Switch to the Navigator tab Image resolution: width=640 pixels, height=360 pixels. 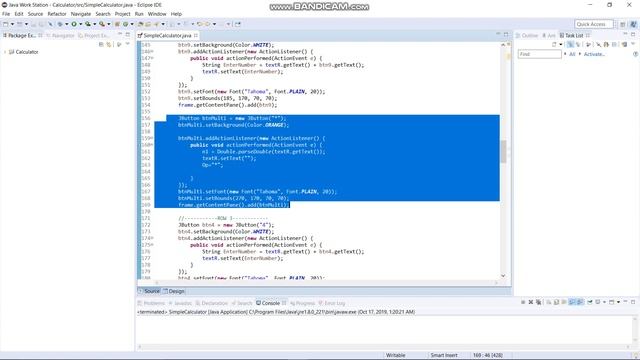click(x=60, y=36)
